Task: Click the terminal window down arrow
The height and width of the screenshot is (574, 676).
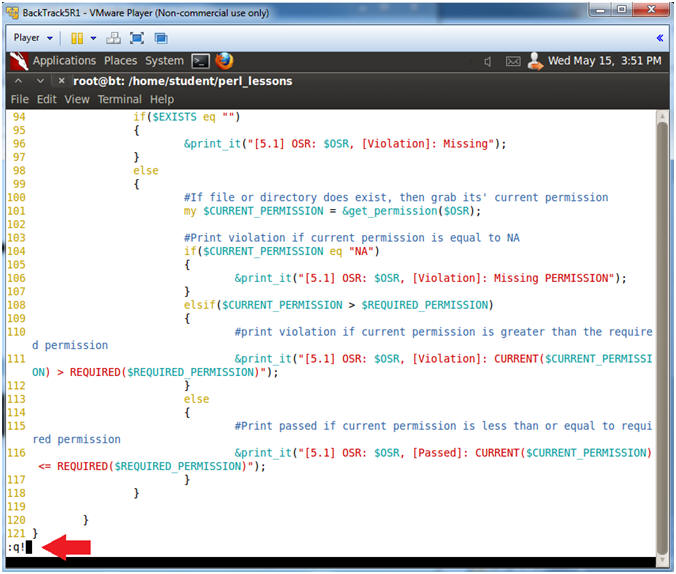Action: (x=40, y=81)
